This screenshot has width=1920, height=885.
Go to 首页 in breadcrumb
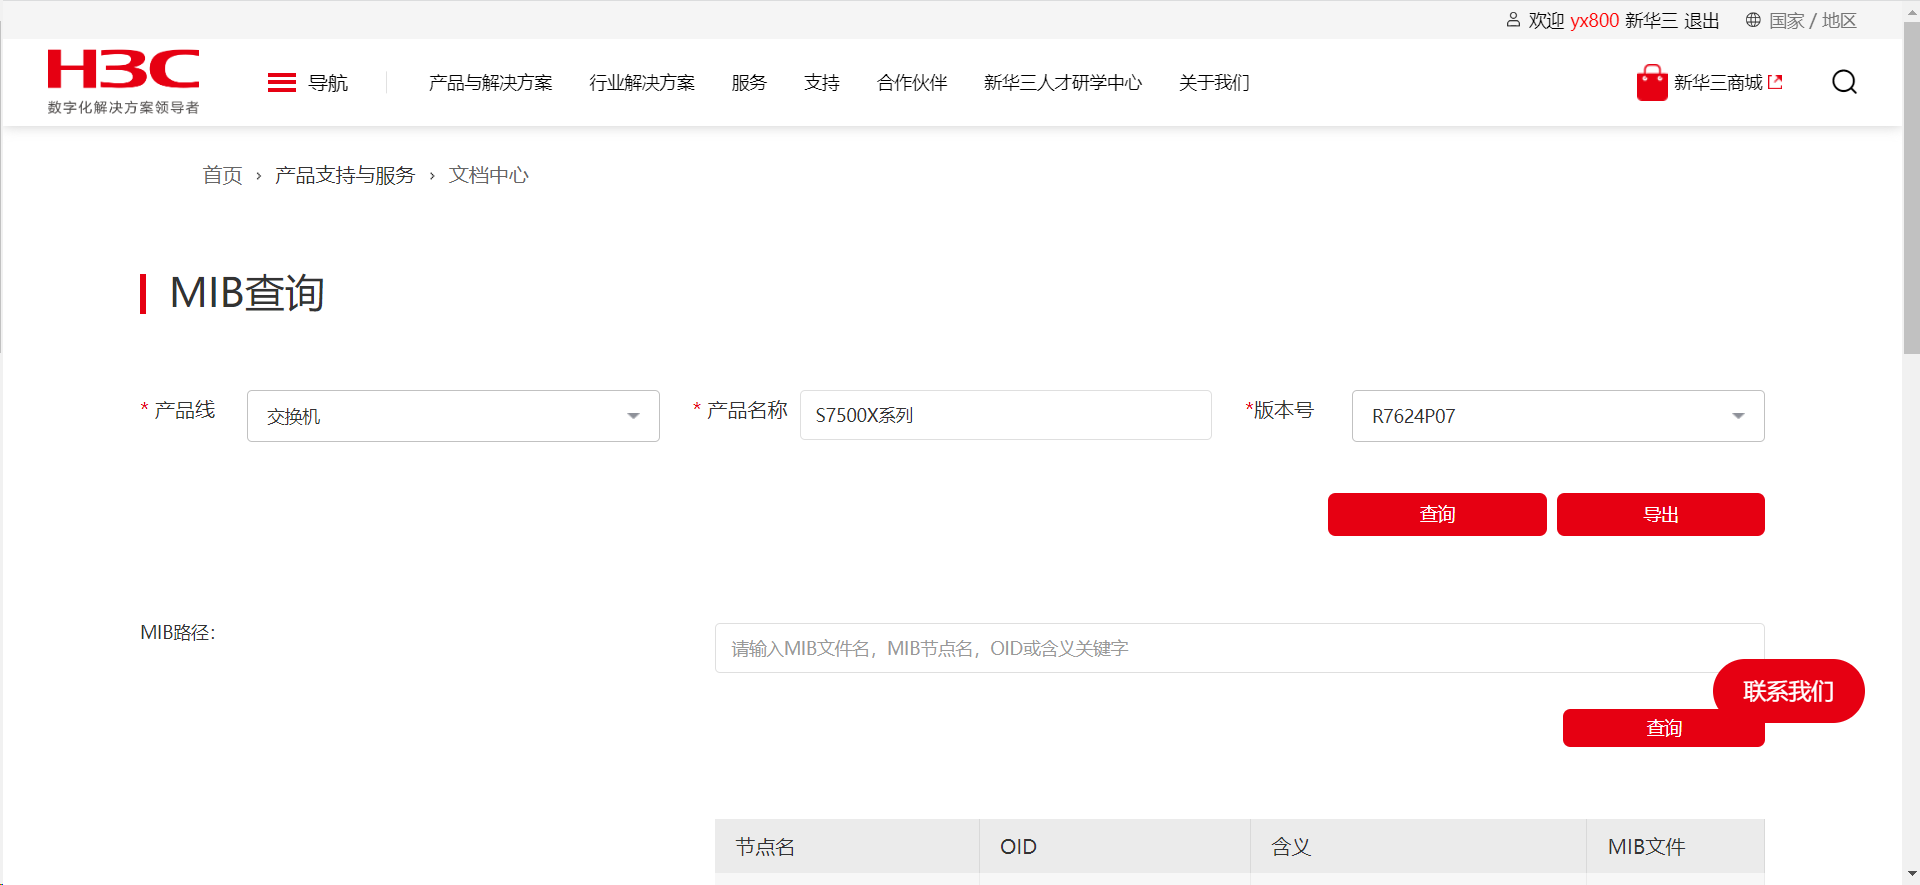[223, 175]
